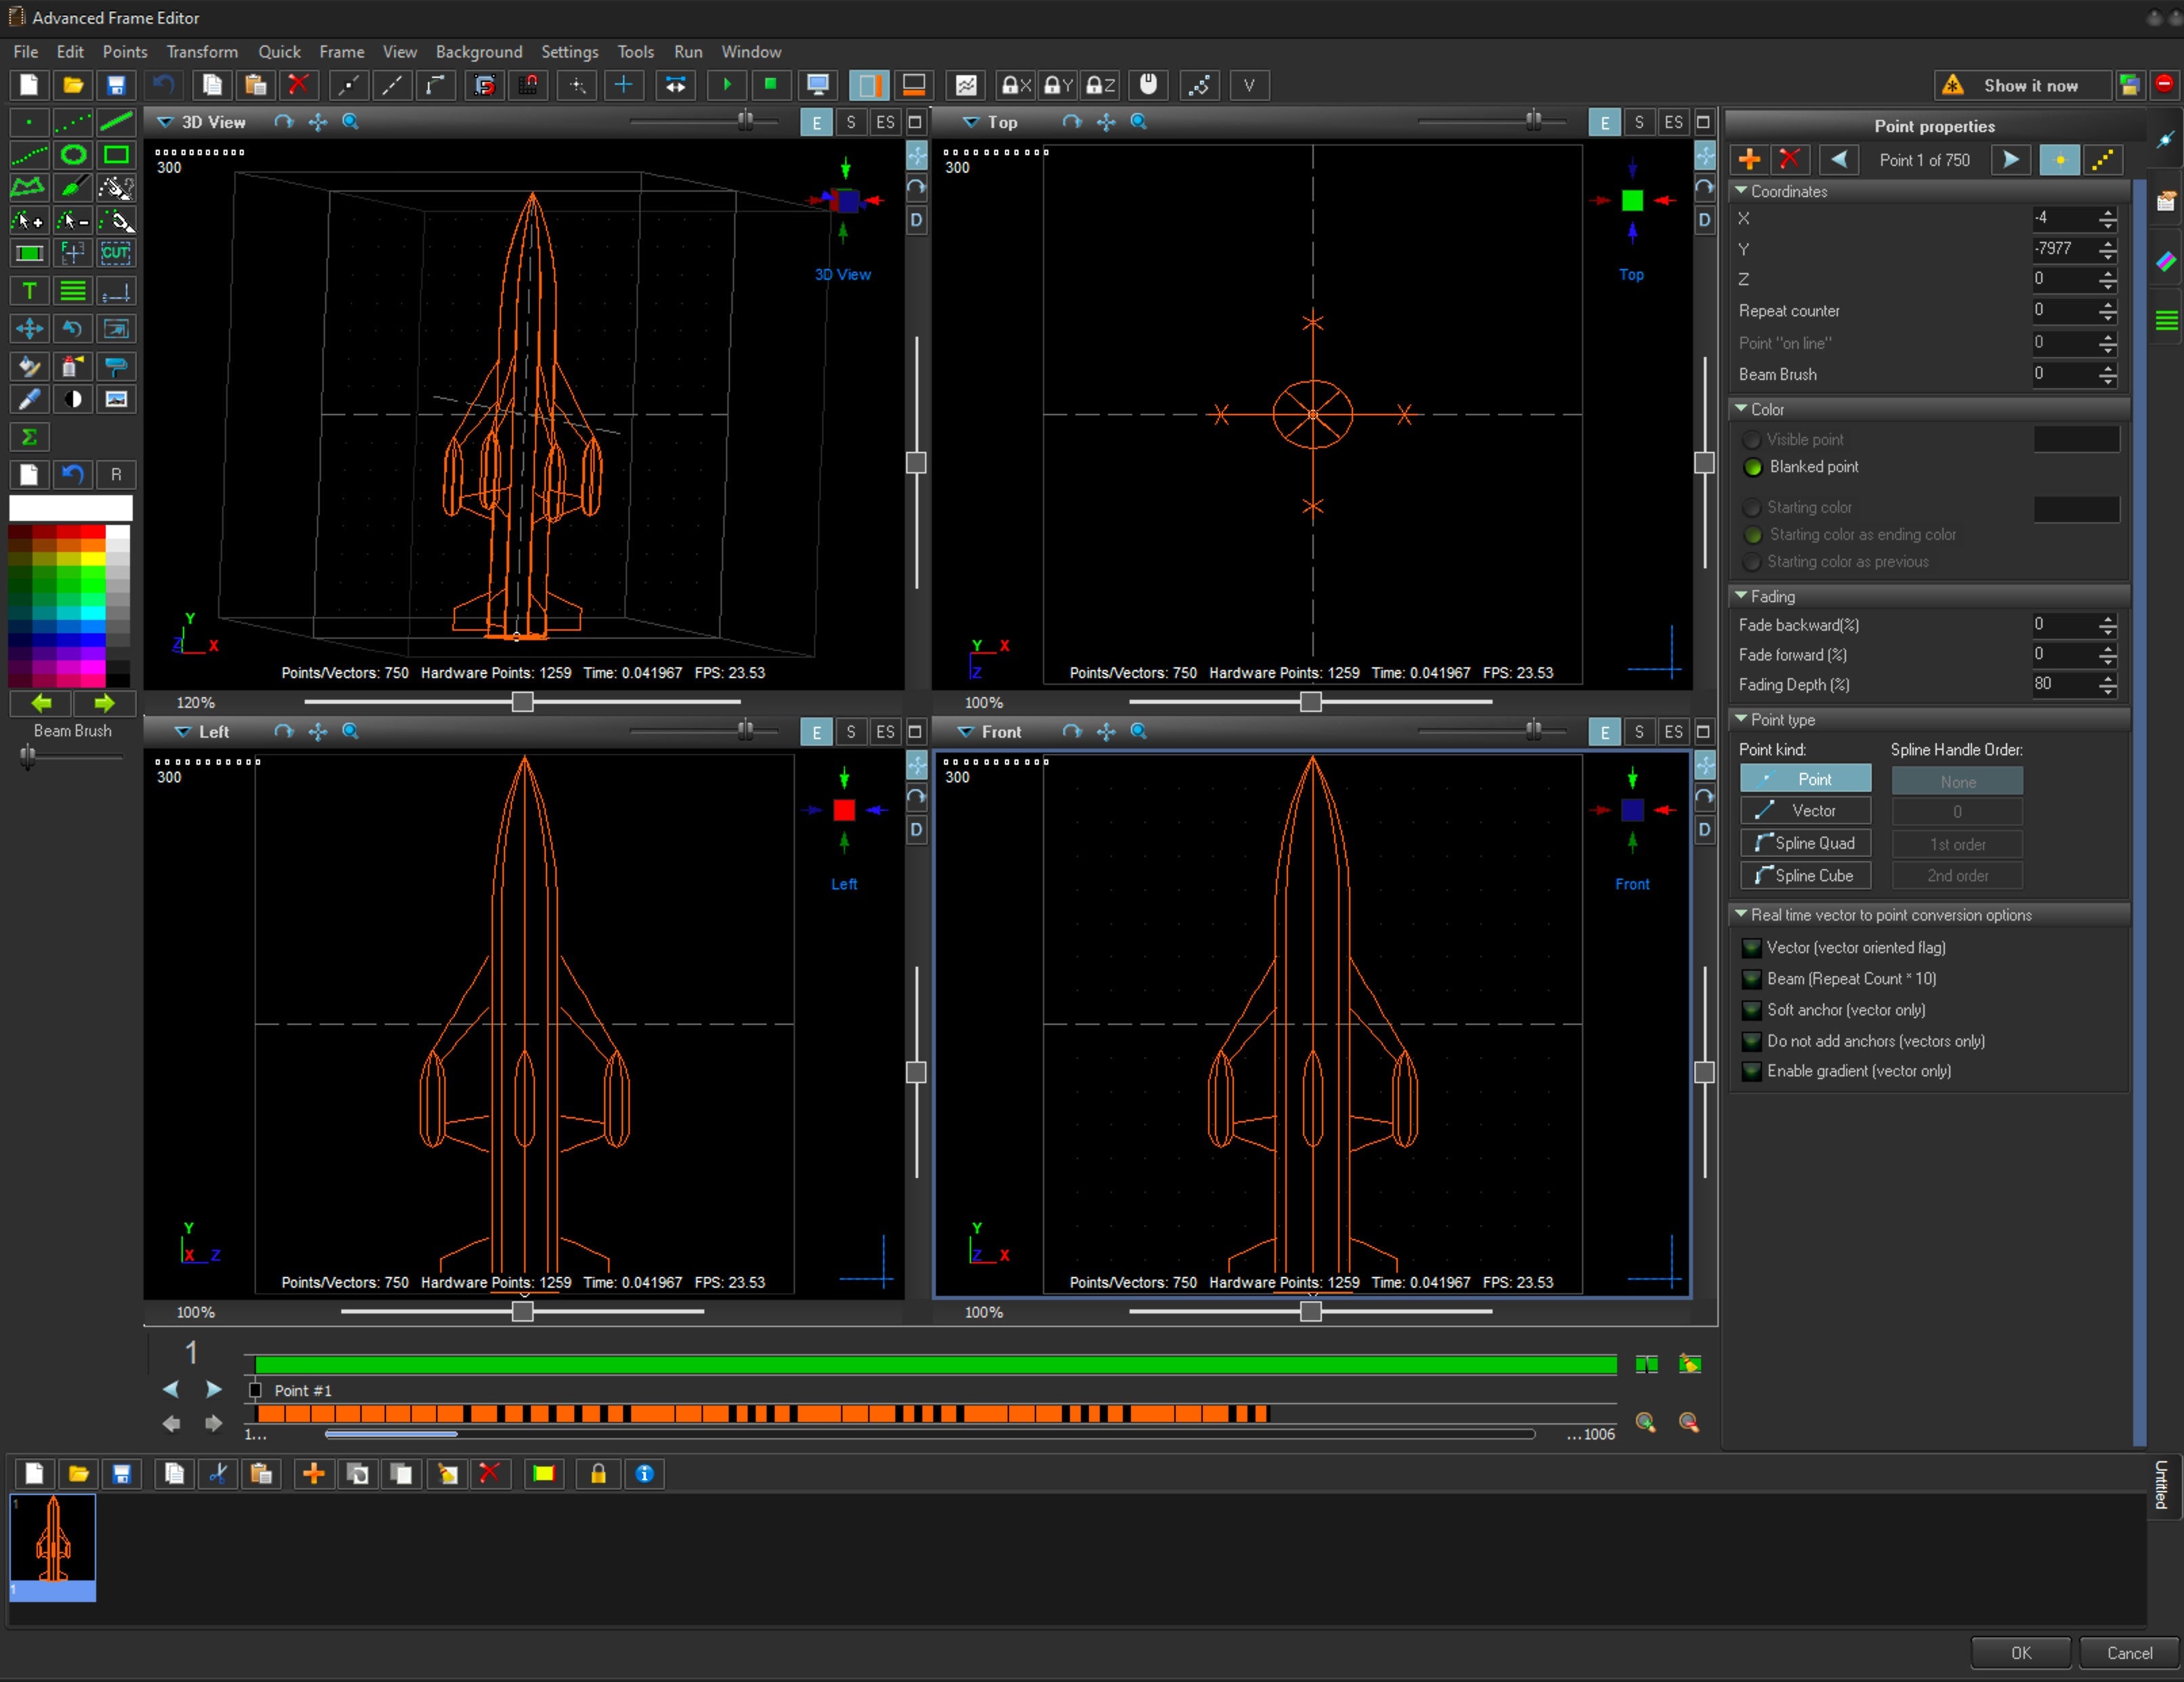Select the Blanked point radio button
The height and width of the screenshot is (1682, 2184).
coord(1753,467)
